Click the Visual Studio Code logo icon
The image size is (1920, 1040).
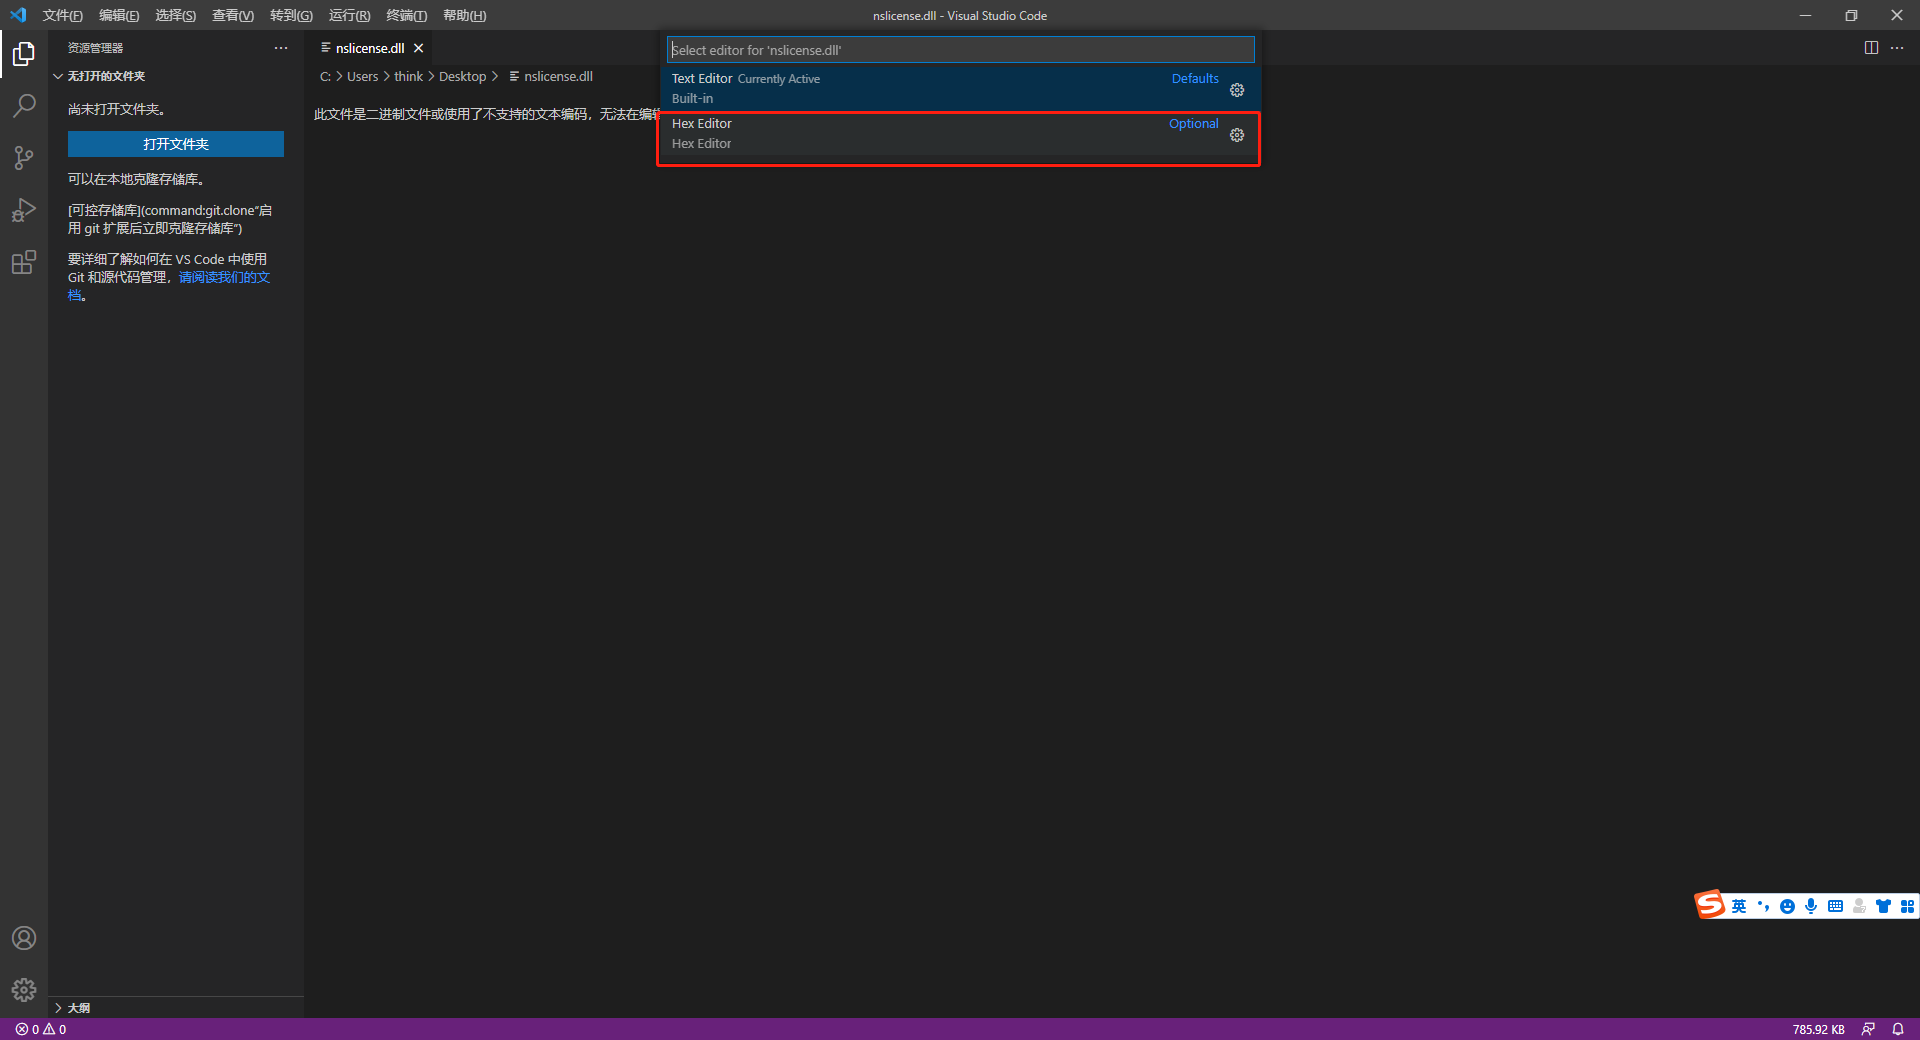coord(18,15)
